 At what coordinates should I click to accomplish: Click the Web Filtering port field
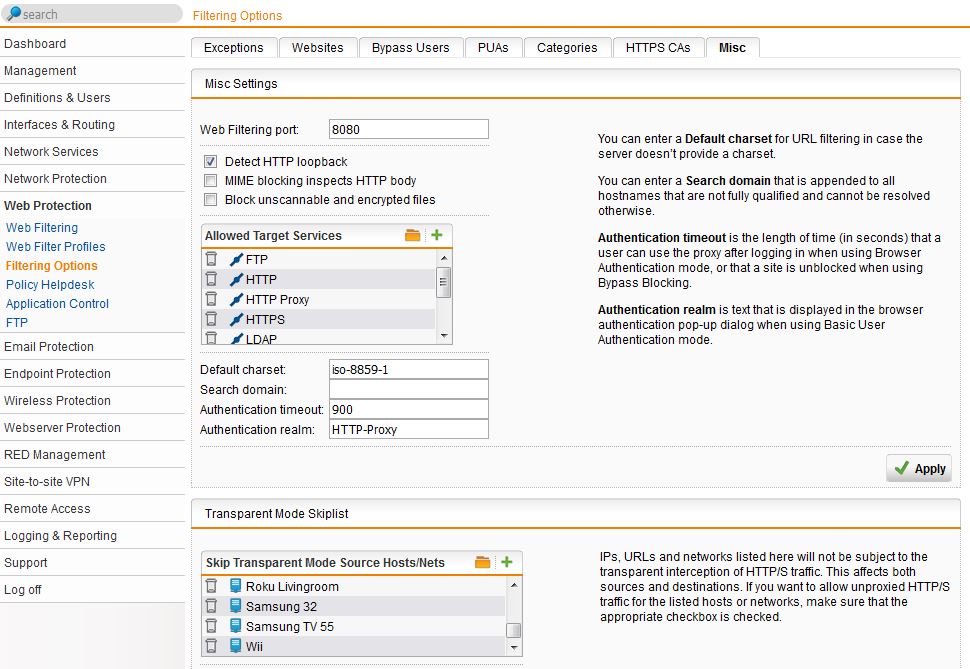point(409,129)
